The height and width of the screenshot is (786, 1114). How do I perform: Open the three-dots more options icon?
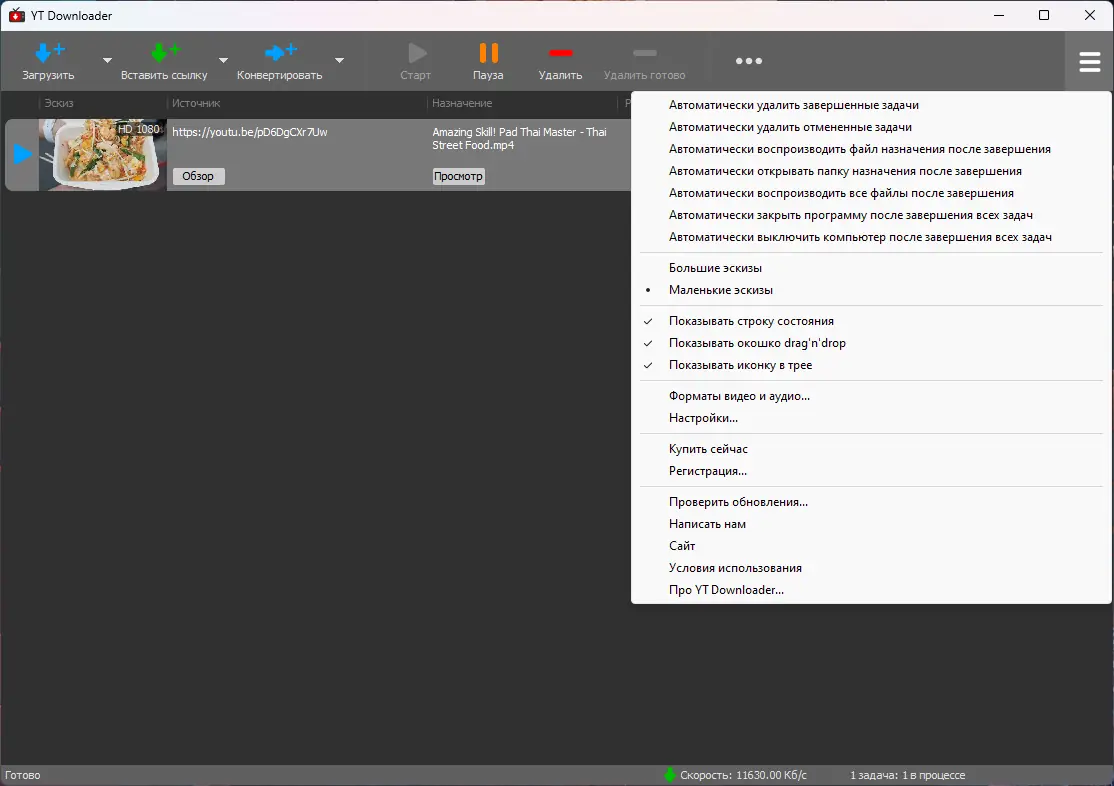(749, 61)
